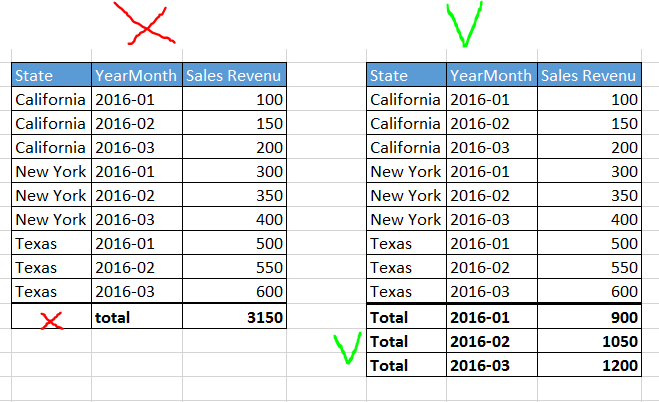
Task: Click the small green checkmark beside right totals
Action: 346,349
